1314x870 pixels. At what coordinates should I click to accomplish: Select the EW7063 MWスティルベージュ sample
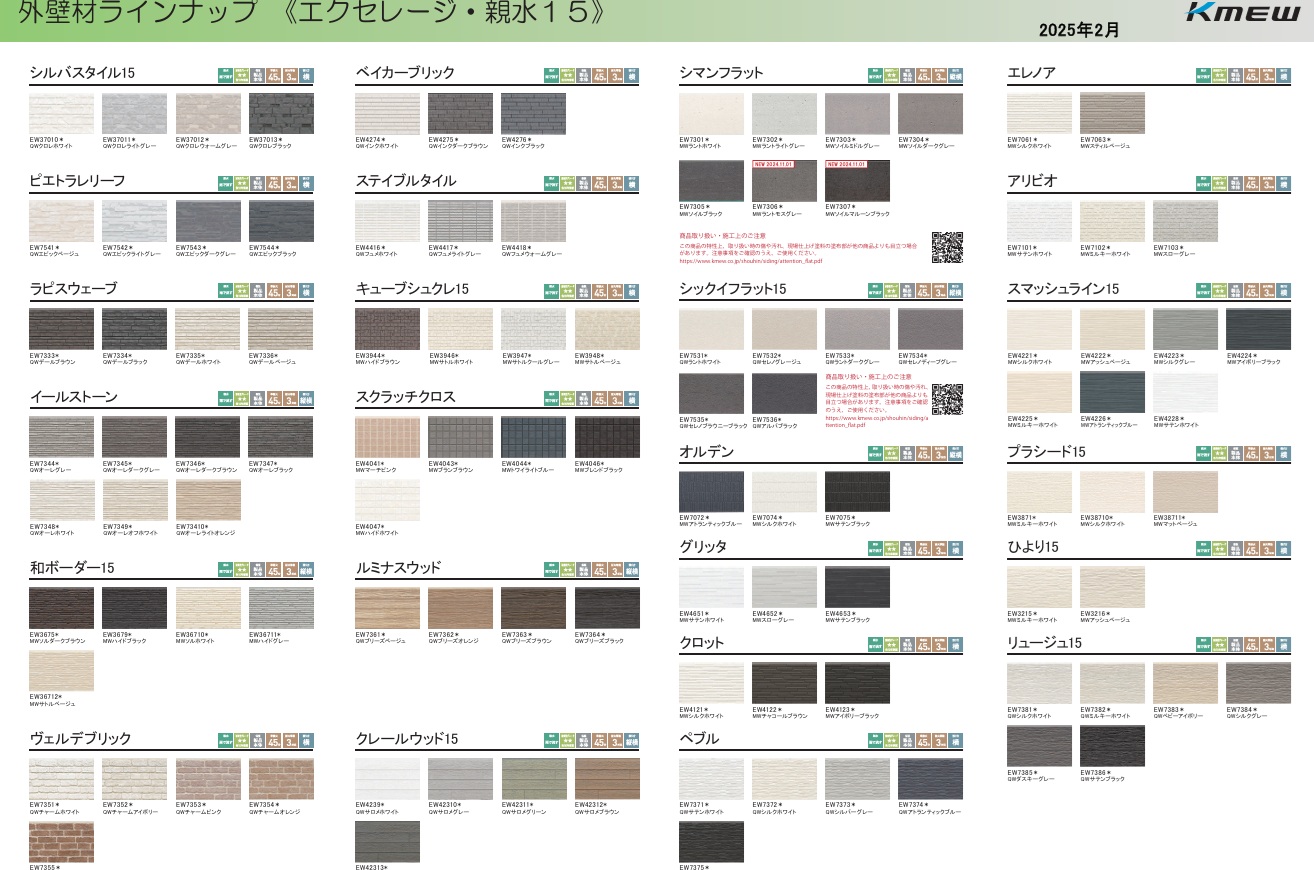[1112, 114]
